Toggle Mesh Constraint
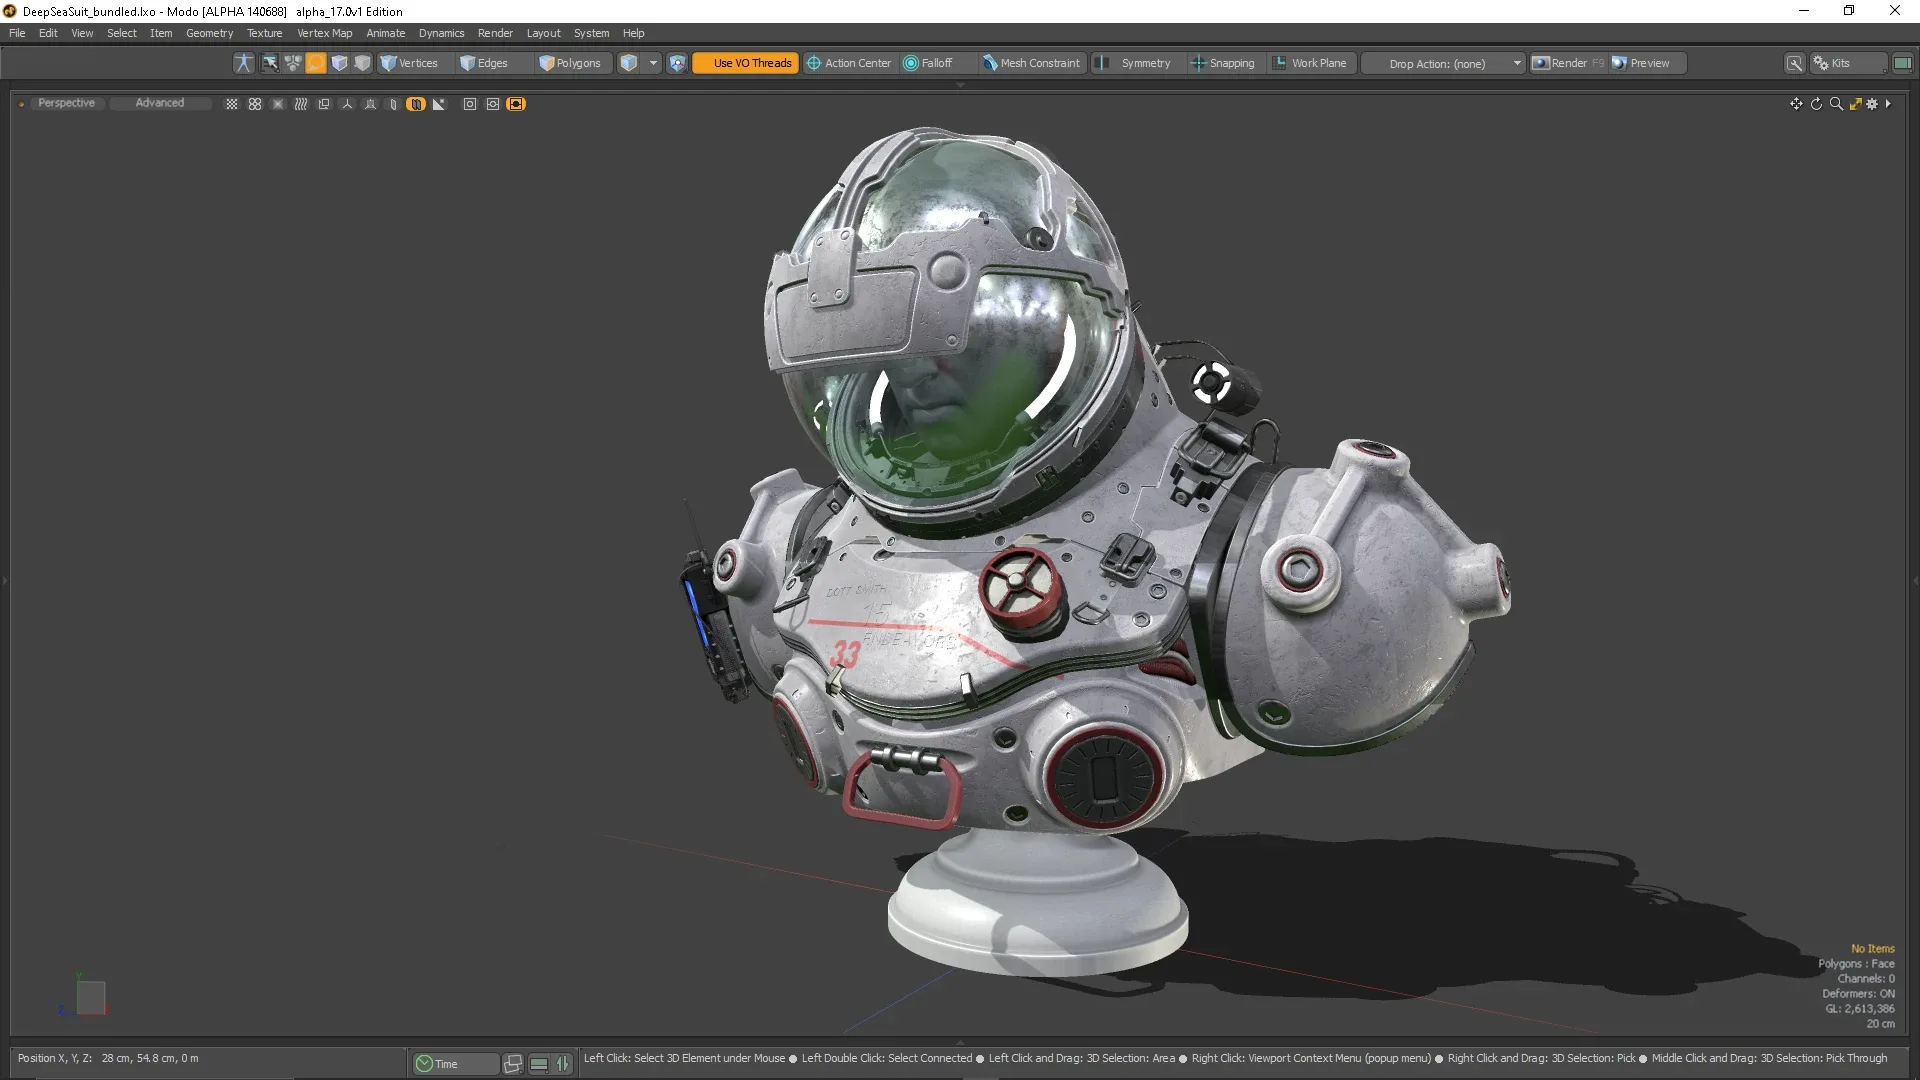Image resolution: width=1920 pixels, height=1080 pixels. (1031, 63)
